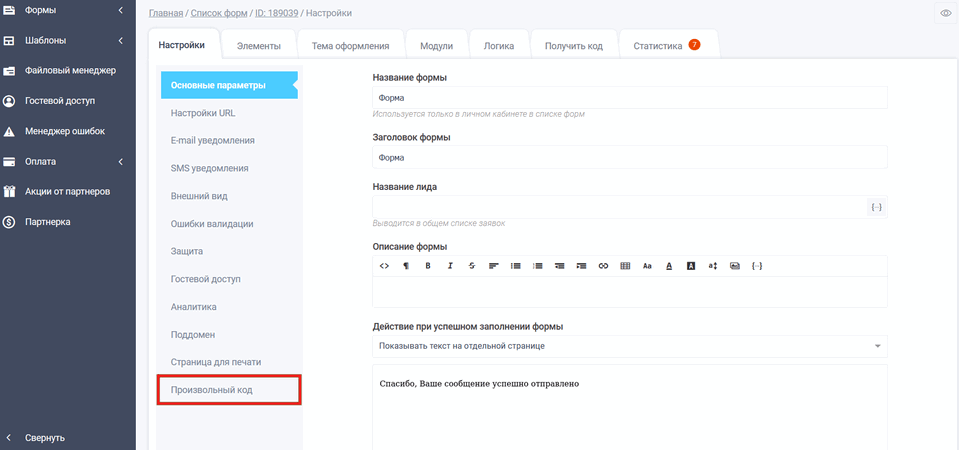Toggle preview with the eye icon
This screenshot has height=450, width=959.
[945, 13]
